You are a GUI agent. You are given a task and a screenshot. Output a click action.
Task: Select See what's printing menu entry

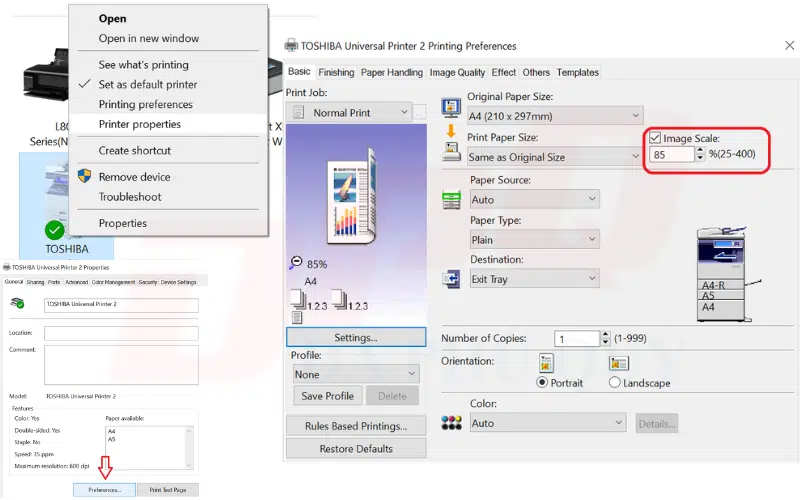point(168,64)
